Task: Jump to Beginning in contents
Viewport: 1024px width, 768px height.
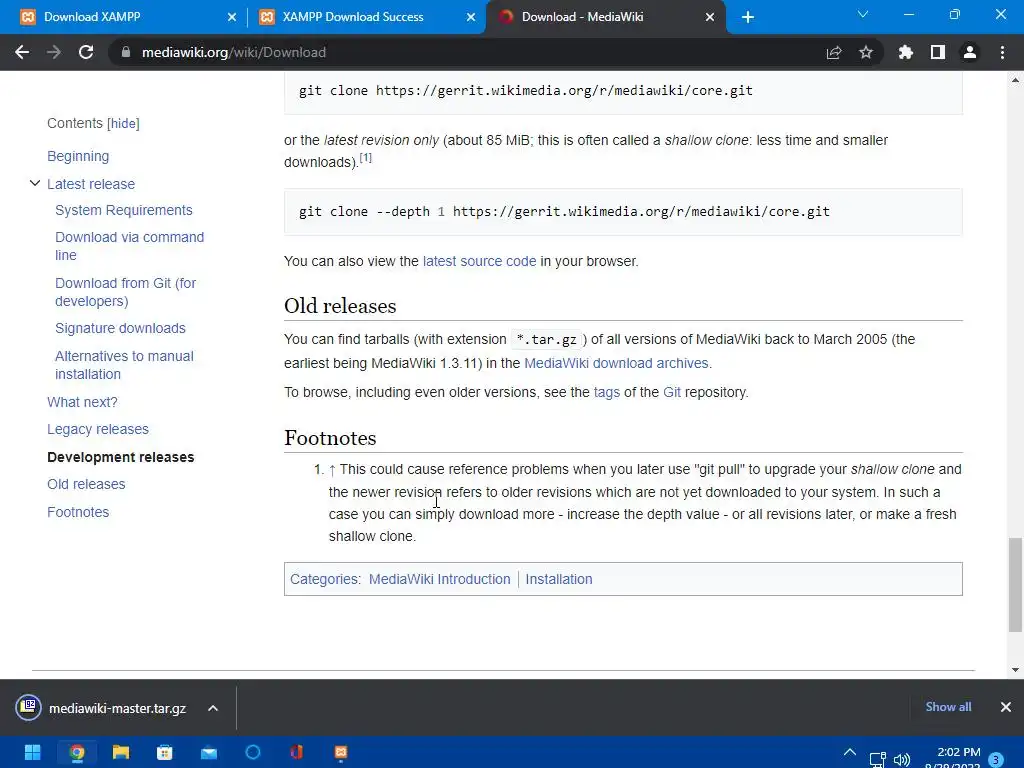Action: pyautogui.click(x=78, y=156)
